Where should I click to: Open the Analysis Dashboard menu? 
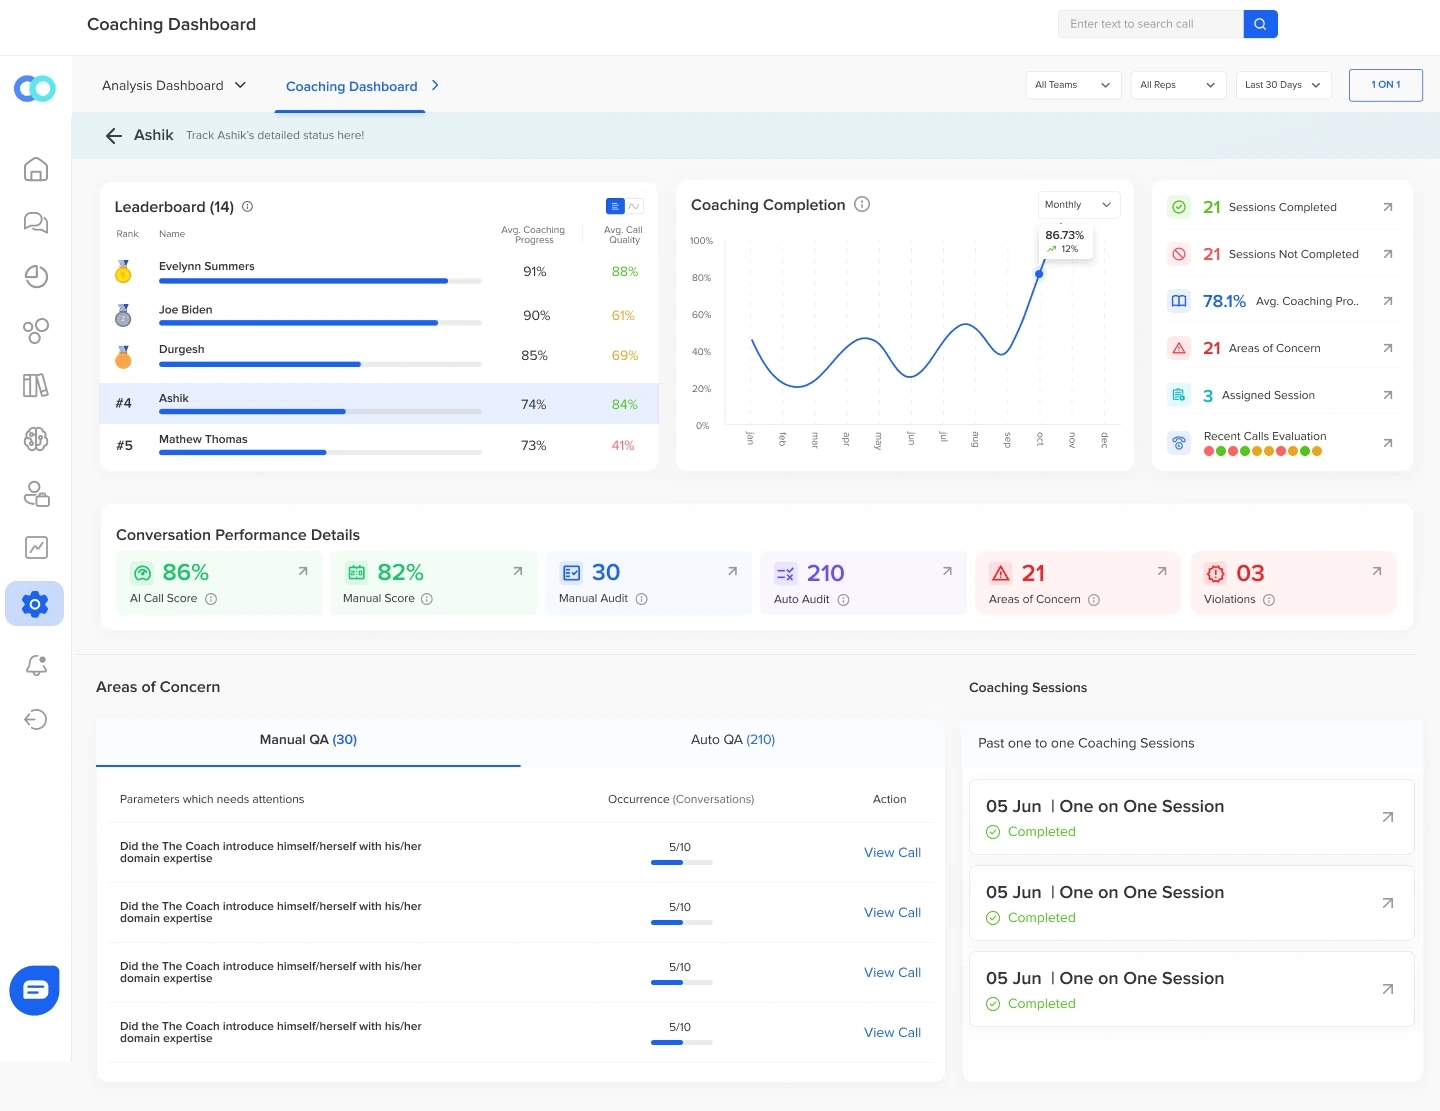point(173,85)
